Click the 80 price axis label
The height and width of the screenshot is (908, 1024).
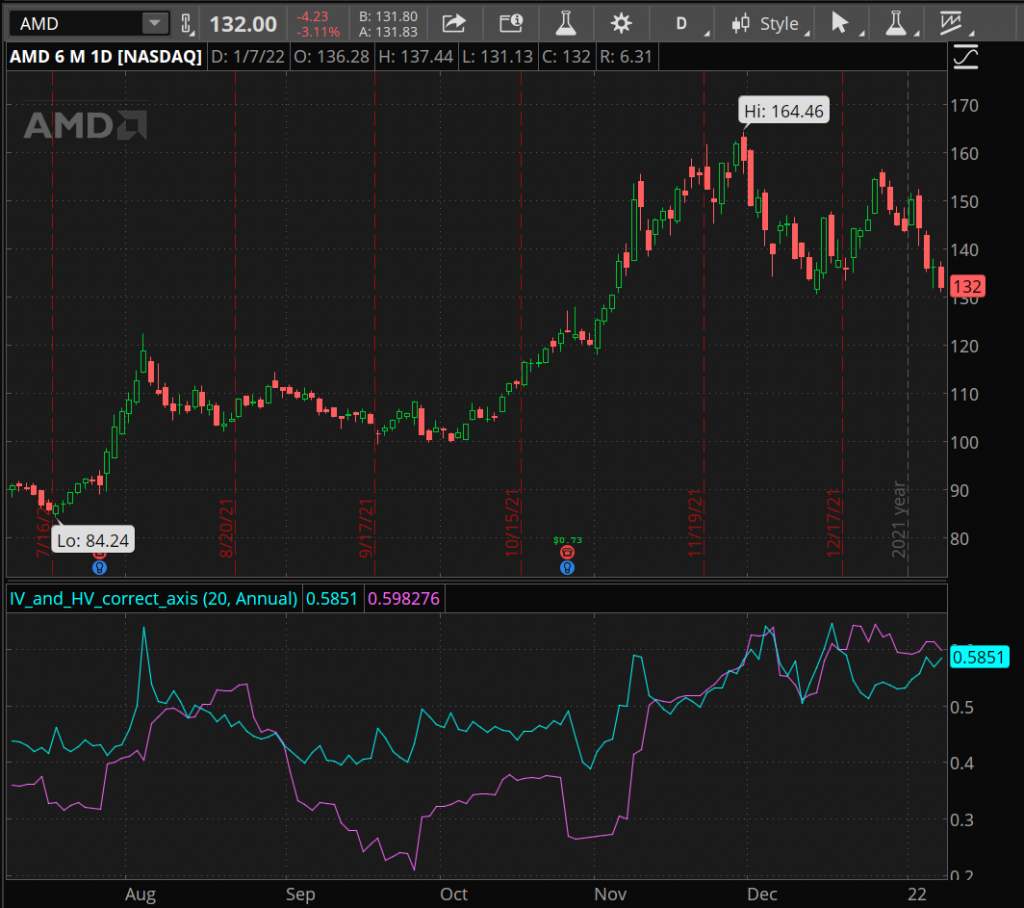960,539
